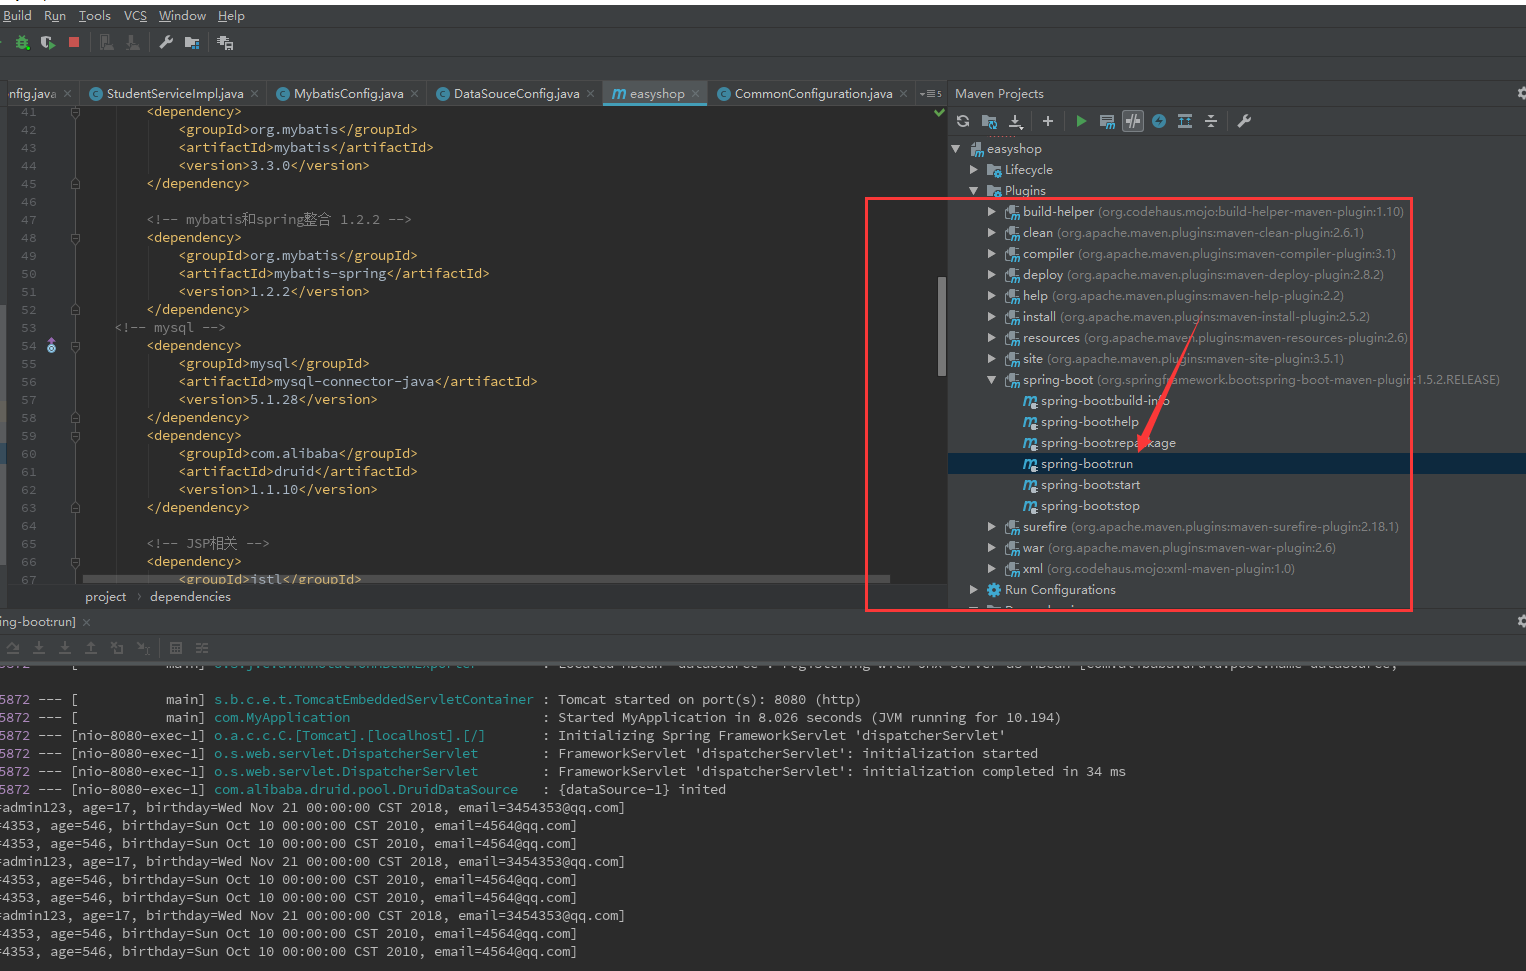Open the VCS menu
This screenshot has width=1526, height=971.
134,15
